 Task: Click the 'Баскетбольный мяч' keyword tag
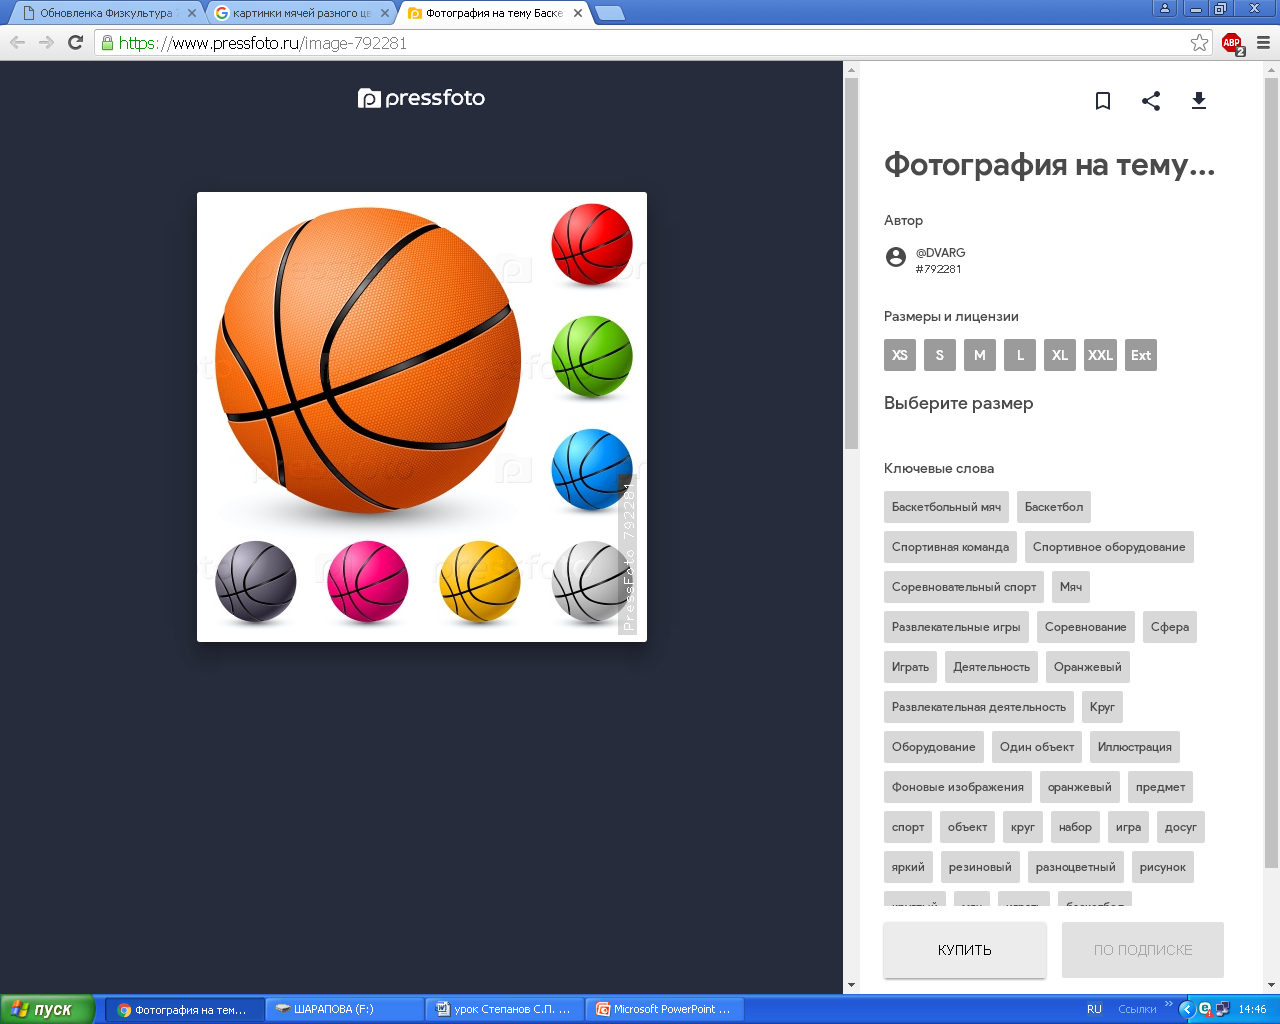click(946, 507)
